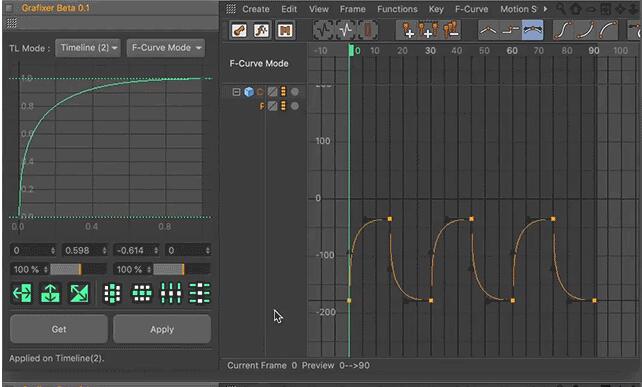
Task: Click frame 30 on timeline ruler
Action: 430,51
